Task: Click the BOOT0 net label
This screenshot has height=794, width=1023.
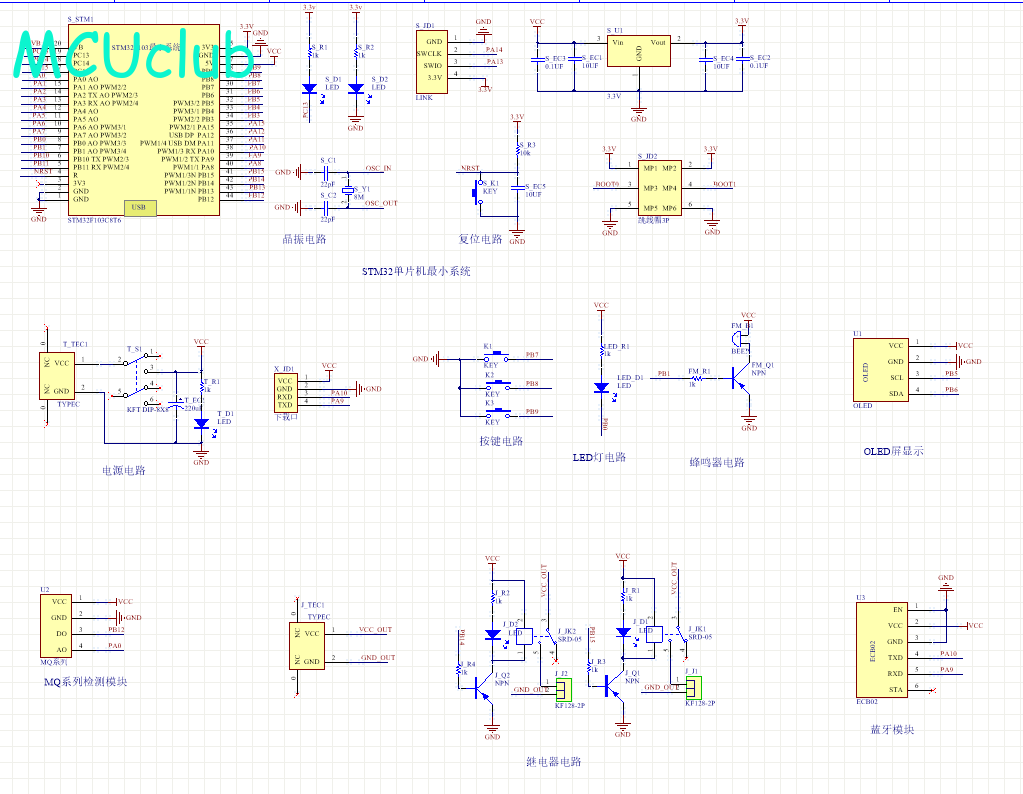Action: pyautogui.click(x=607, y=184)
